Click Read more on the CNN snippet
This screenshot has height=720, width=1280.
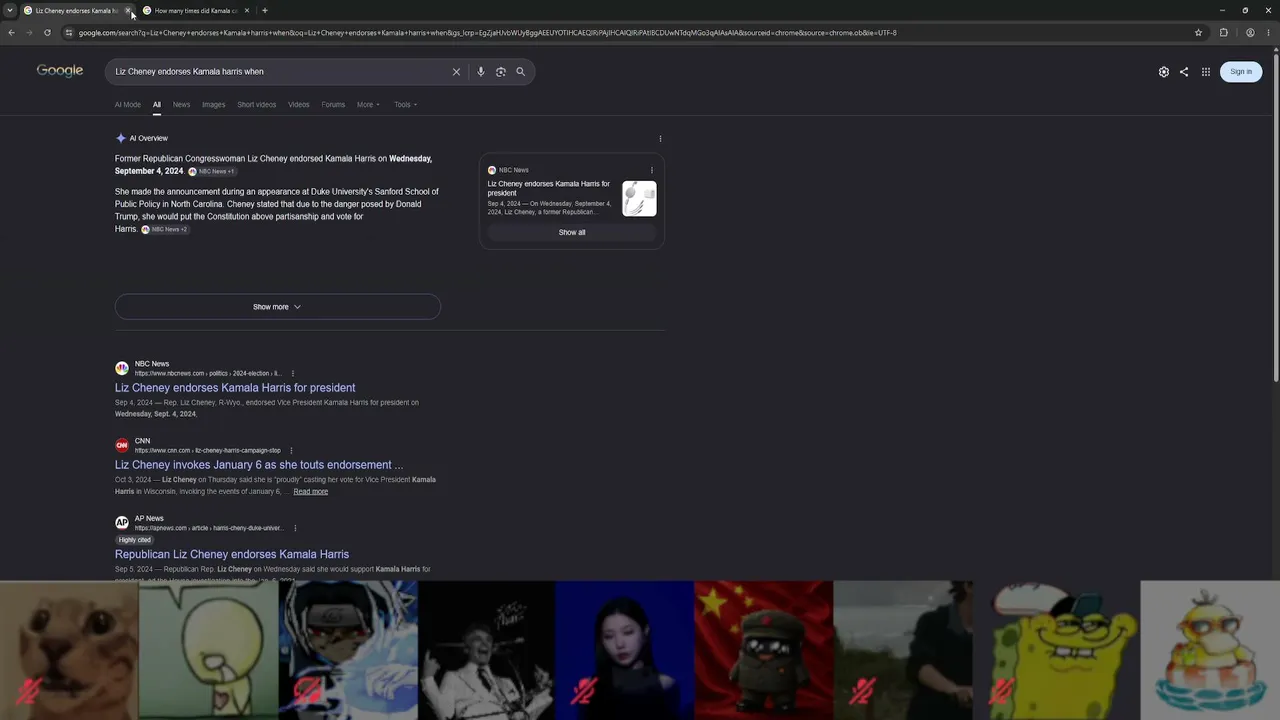point(311,492)
